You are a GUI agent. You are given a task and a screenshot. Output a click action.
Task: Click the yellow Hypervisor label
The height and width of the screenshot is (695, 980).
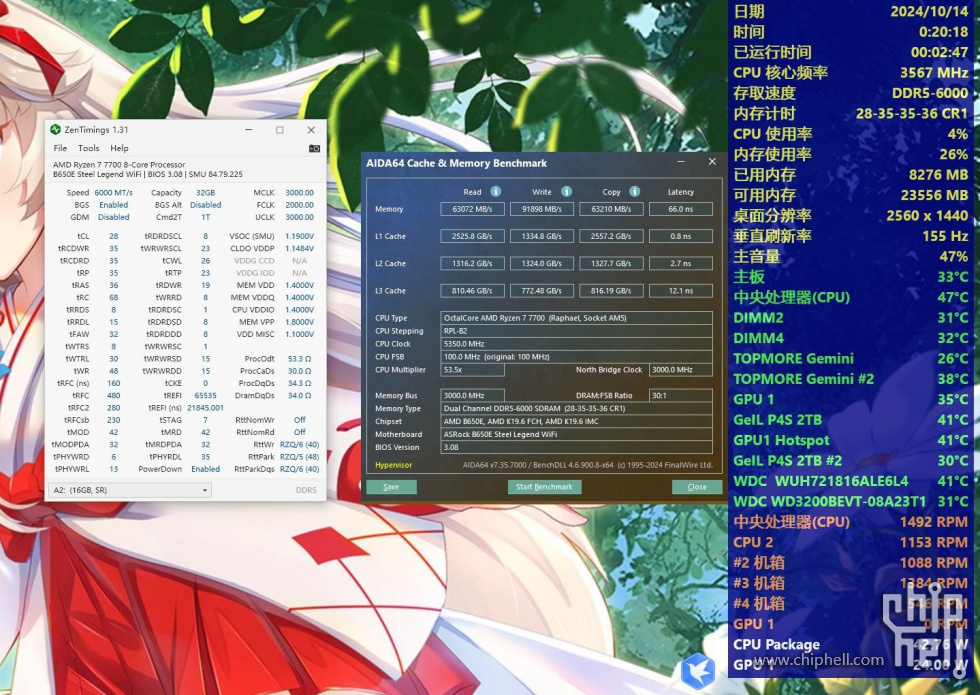(x=393, y=465)
